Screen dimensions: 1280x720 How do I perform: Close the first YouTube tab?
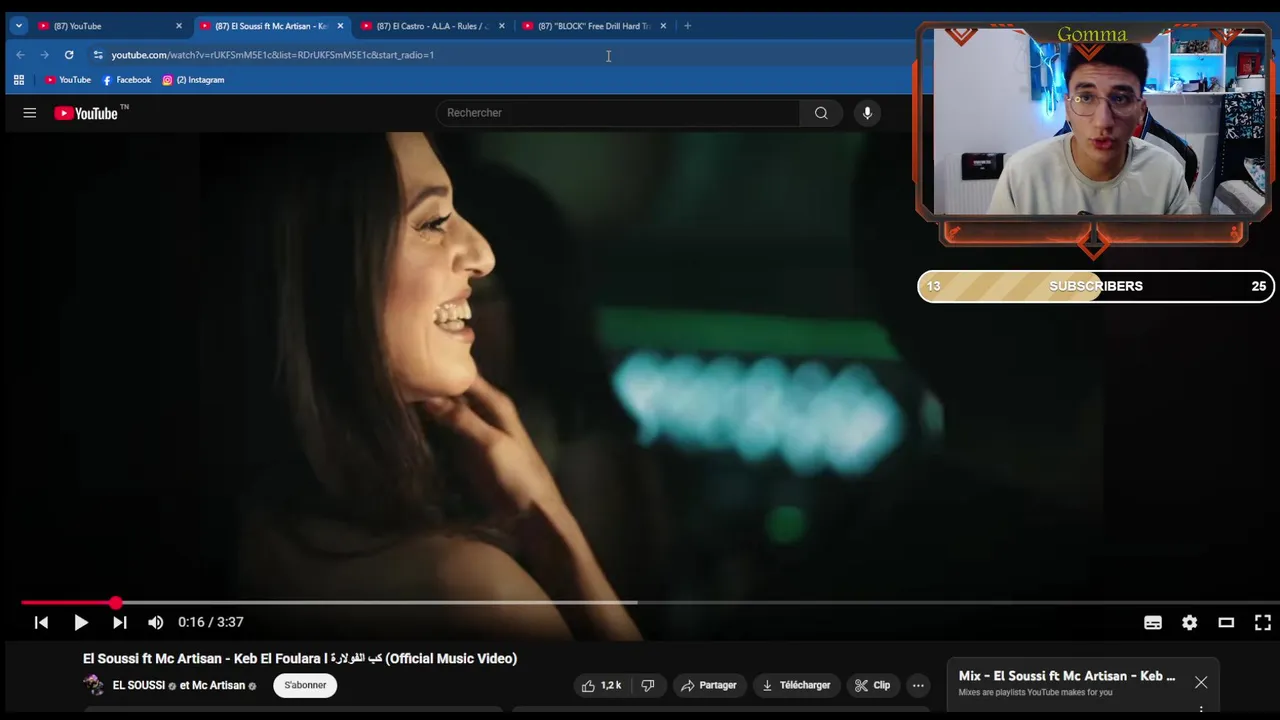[x=179, y=26]
